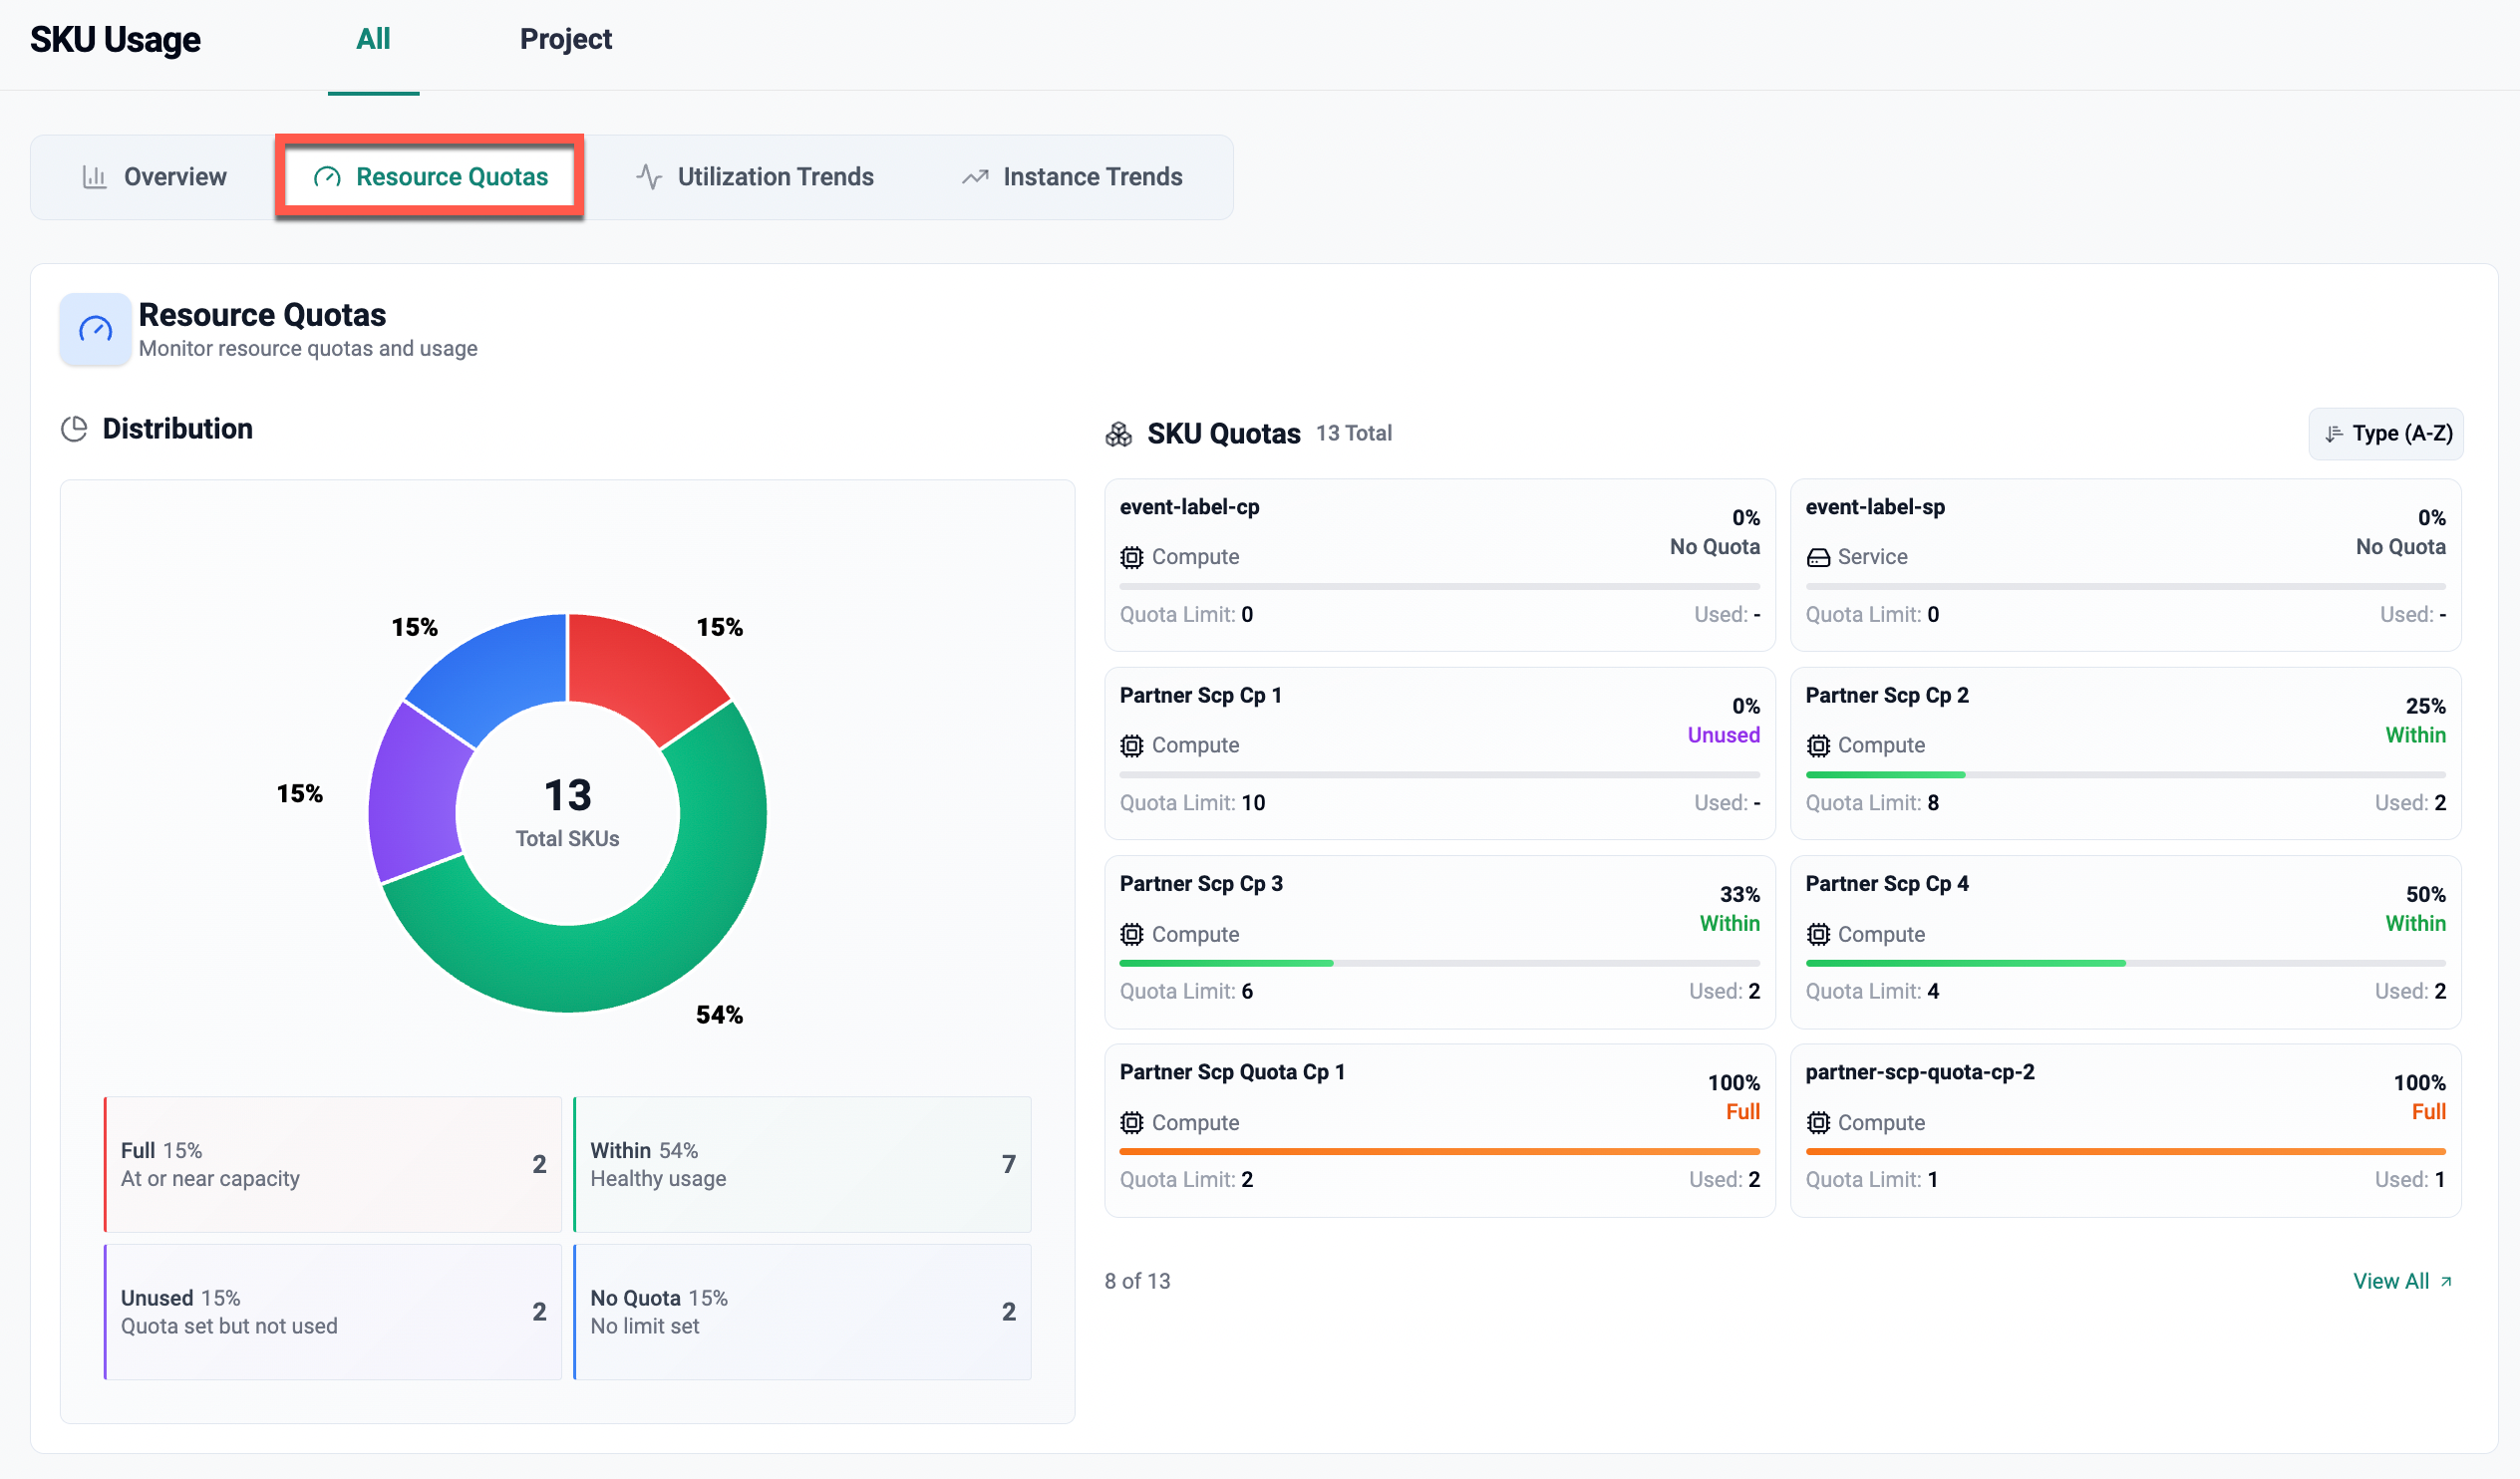Click the Service icon on event-label-sp card

(x=1818, y=557)
